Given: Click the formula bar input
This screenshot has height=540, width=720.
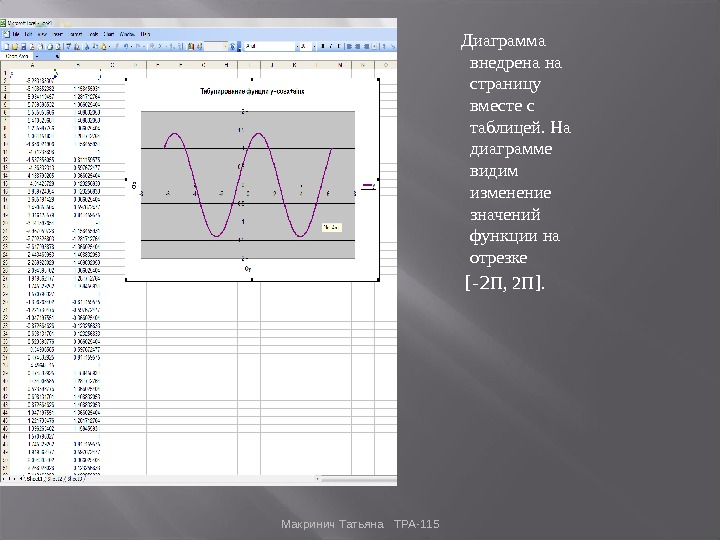Looking at the screenshot, I should [227, 56].
